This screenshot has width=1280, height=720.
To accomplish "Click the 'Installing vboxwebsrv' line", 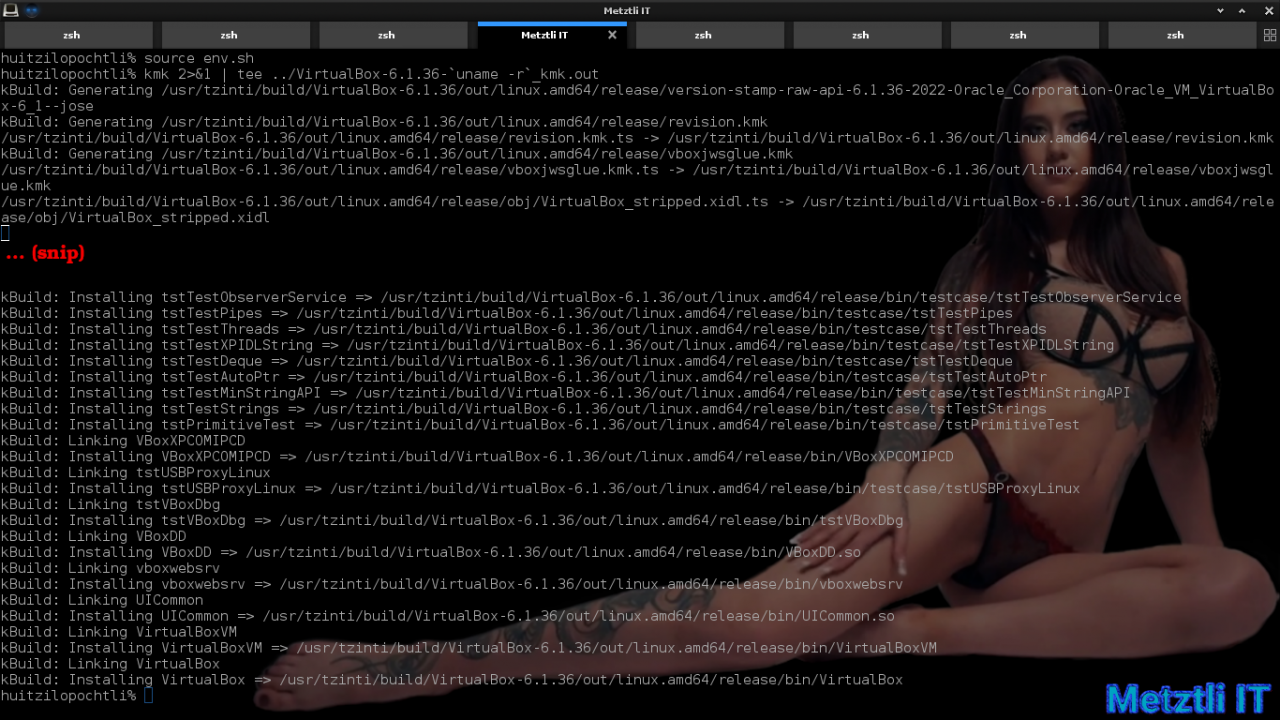I will (452, 584).
